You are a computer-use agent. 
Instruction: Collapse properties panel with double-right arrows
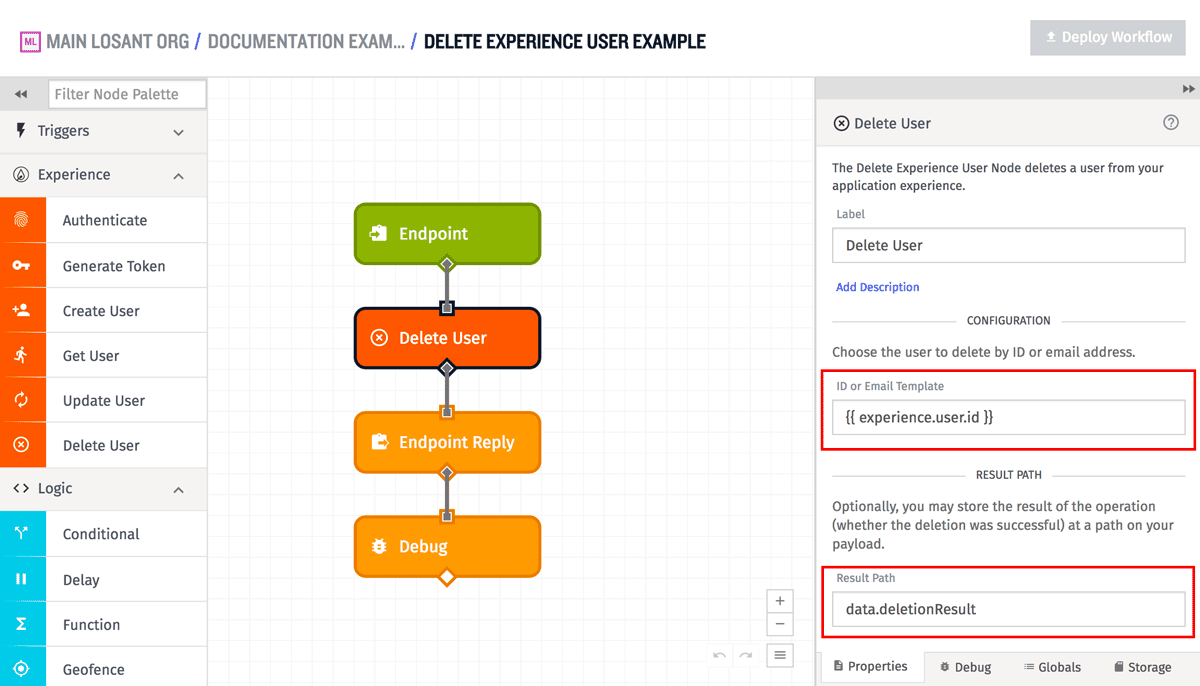[x=1188, y=89]
